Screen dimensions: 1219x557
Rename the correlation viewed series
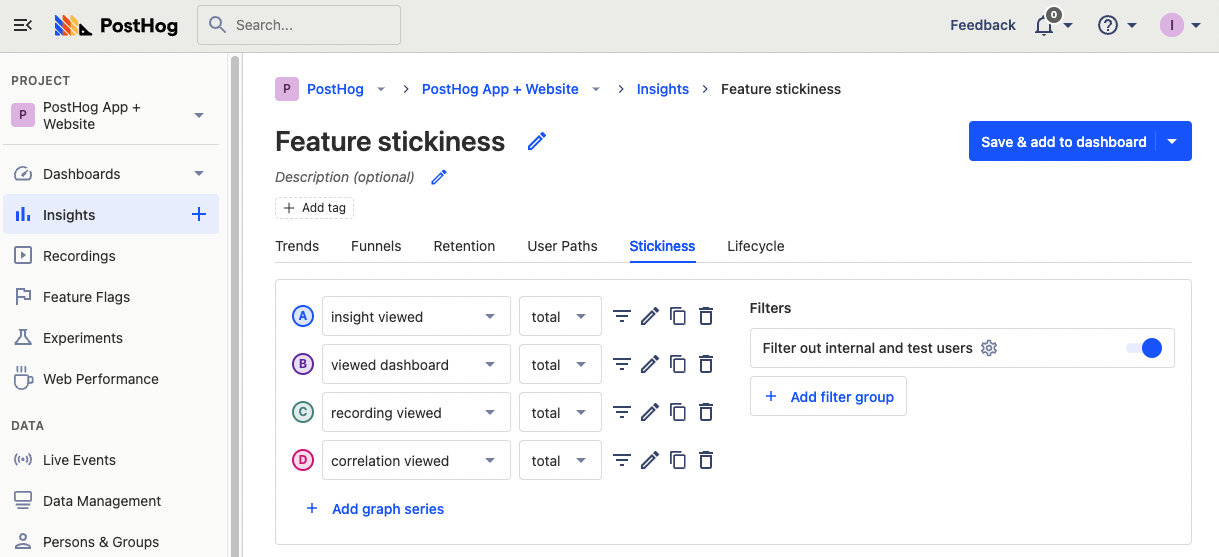[650, 460]
